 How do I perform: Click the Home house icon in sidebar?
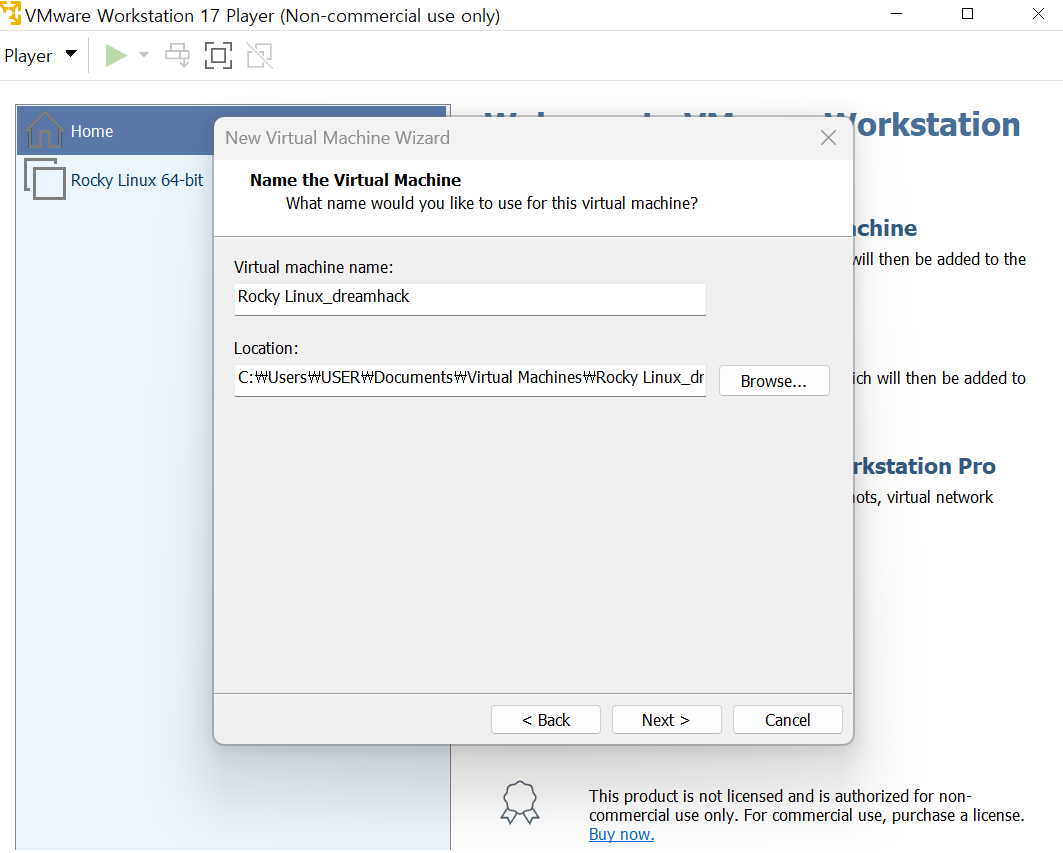(45, 130)
